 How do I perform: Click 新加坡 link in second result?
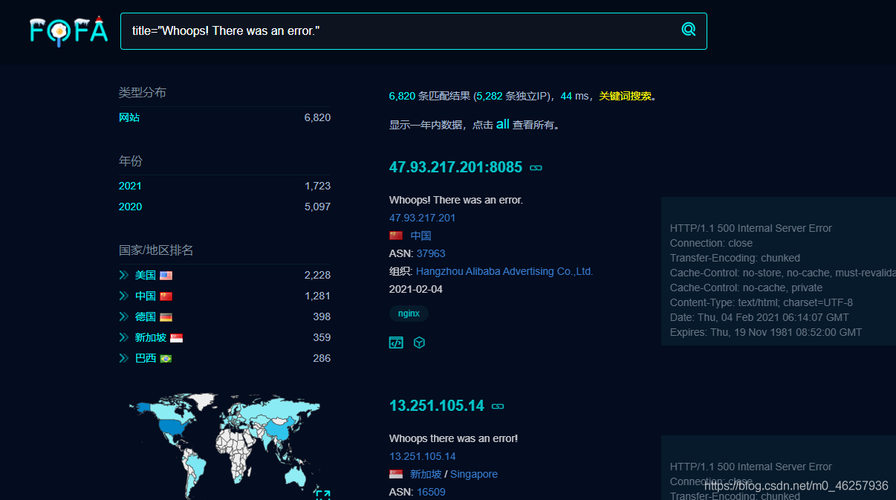tap(426, 474)
